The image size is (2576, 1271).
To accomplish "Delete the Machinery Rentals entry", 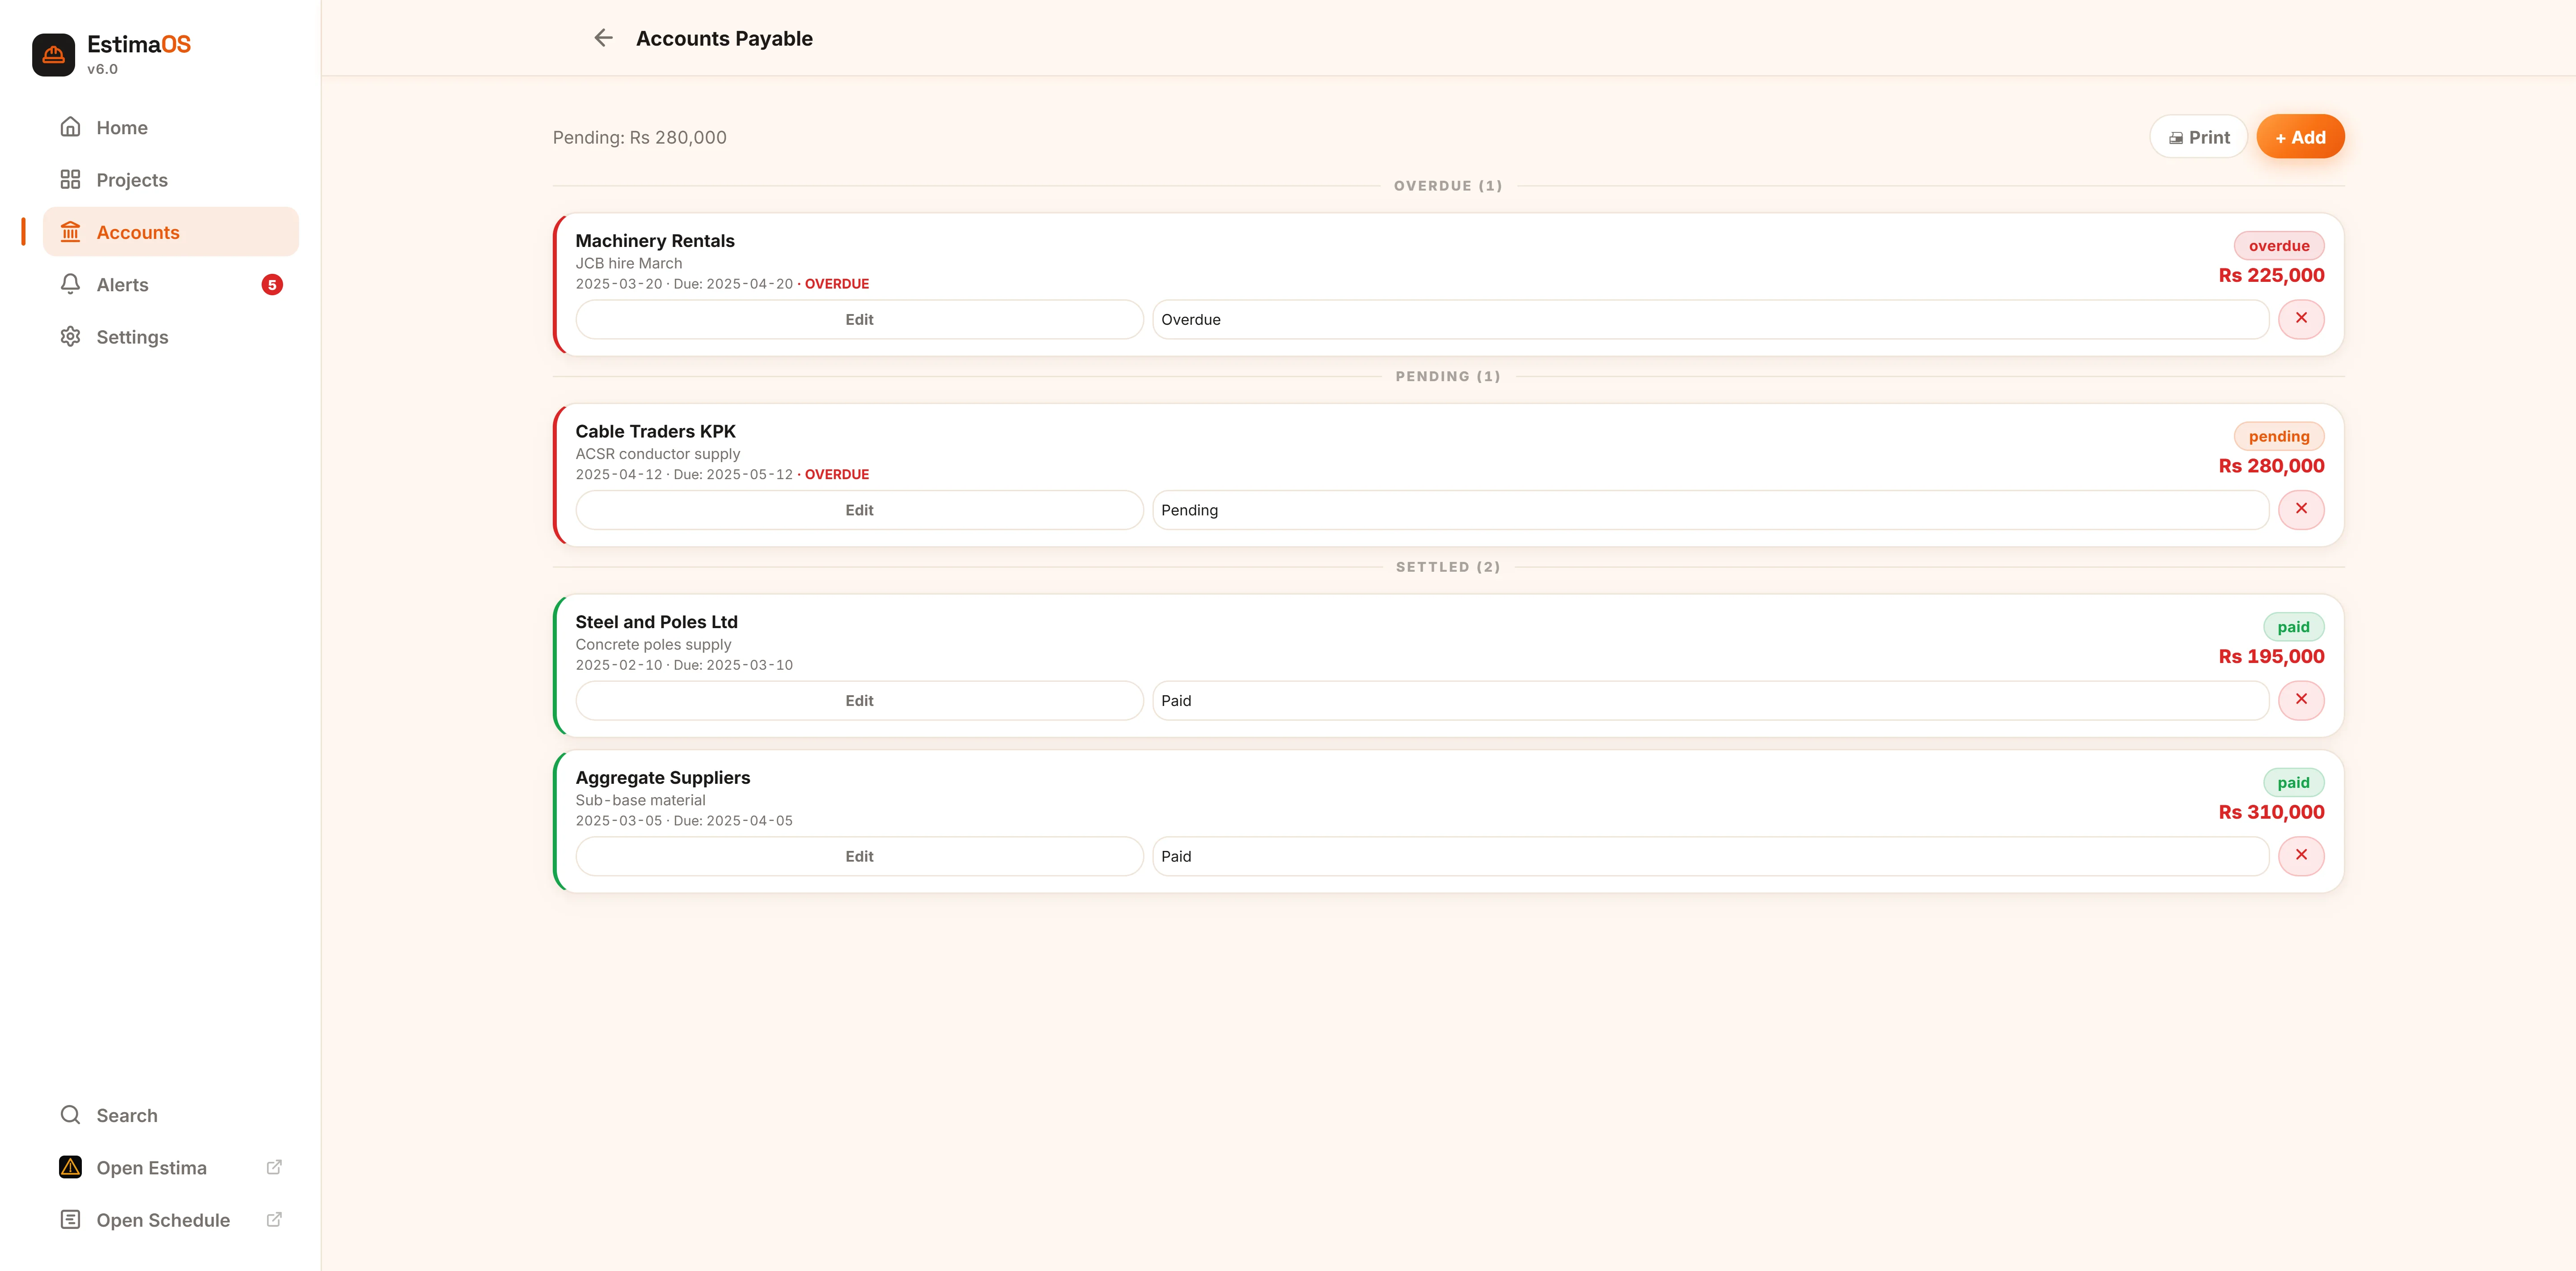I will click(2301, 319).
